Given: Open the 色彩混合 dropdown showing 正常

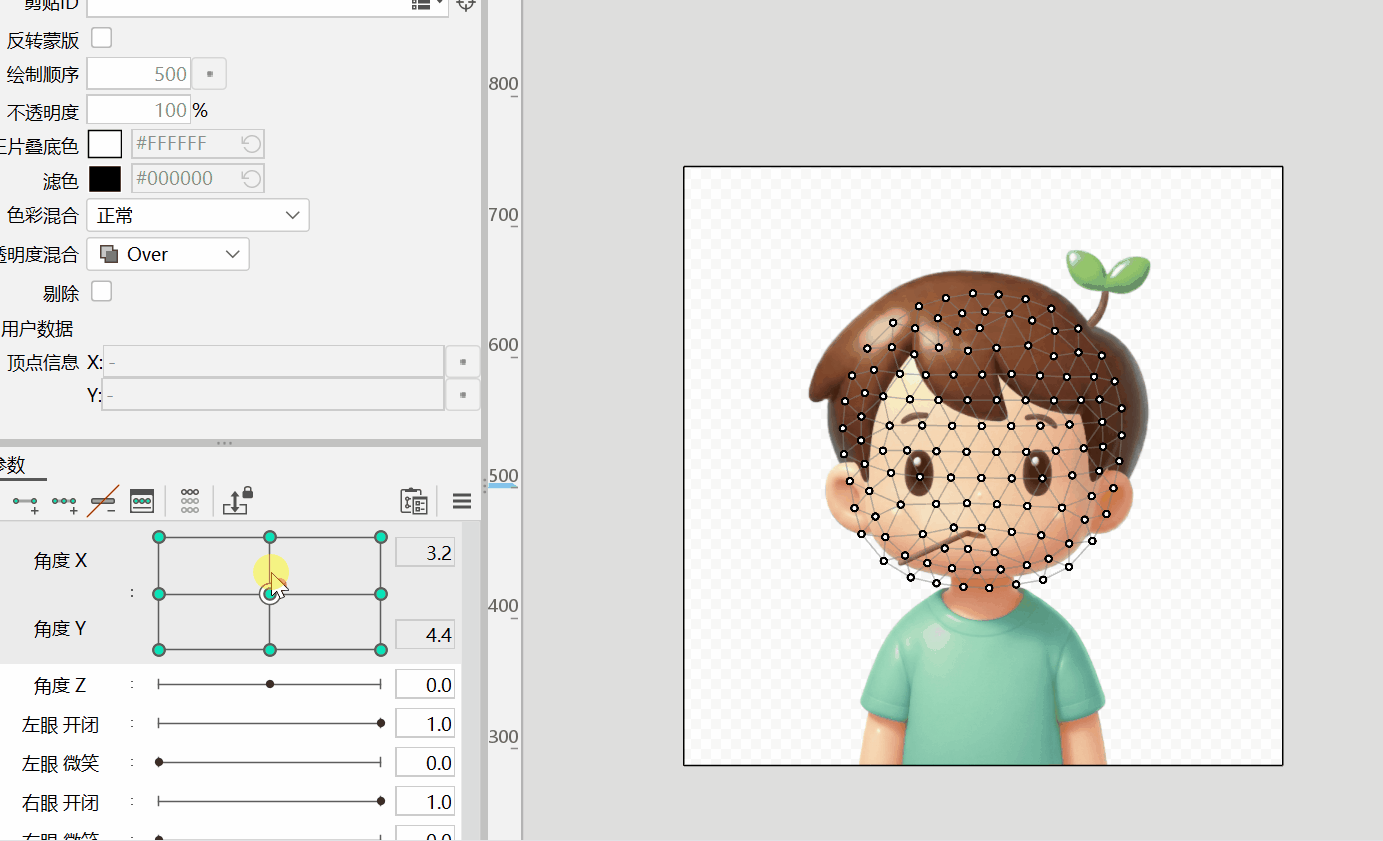Looking at the screenshot, I should [197, 215].
